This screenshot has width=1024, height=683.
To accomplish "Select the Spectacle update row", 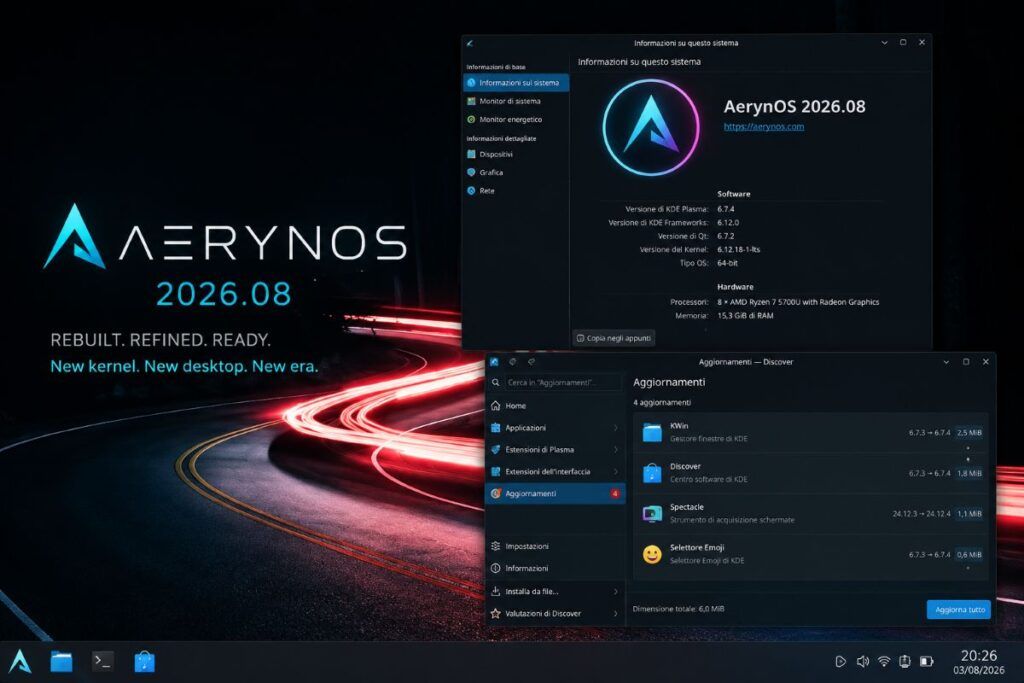I will [x=810, y=513].
